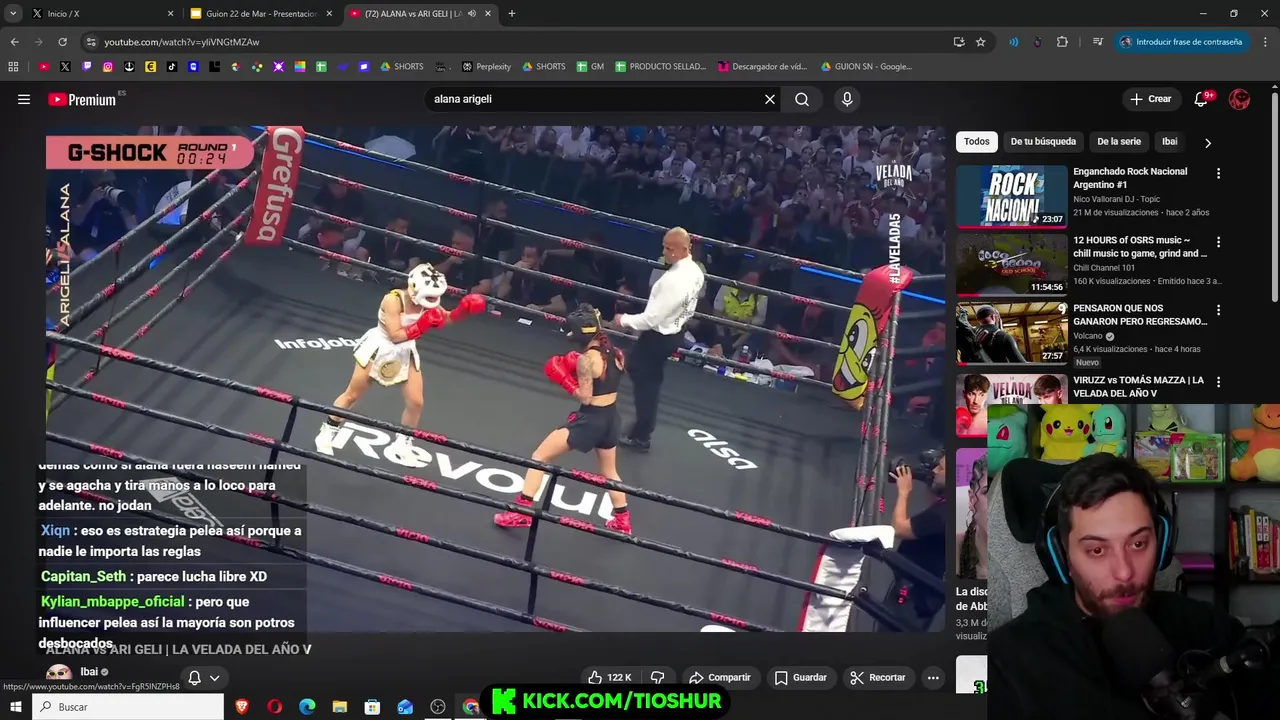Open the Twitch bookmark icon
The image size is (1280, 720).
[87, 67]
